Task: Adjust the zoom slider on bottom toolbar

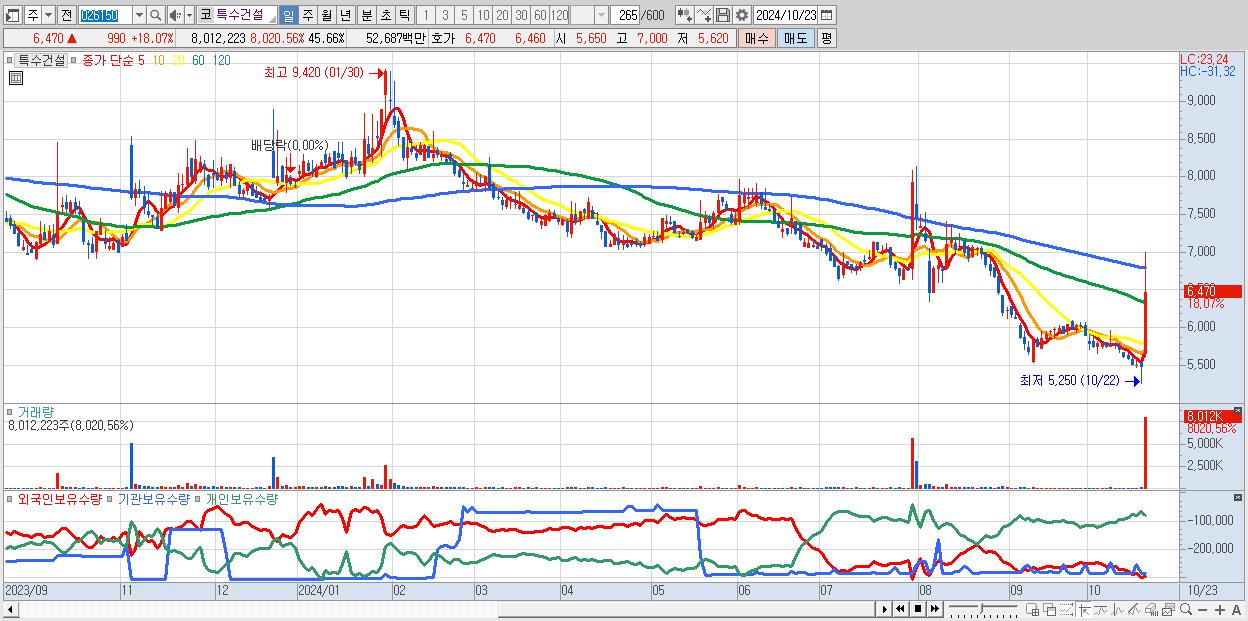Action: pyautogui.click(x=983, y=609)
